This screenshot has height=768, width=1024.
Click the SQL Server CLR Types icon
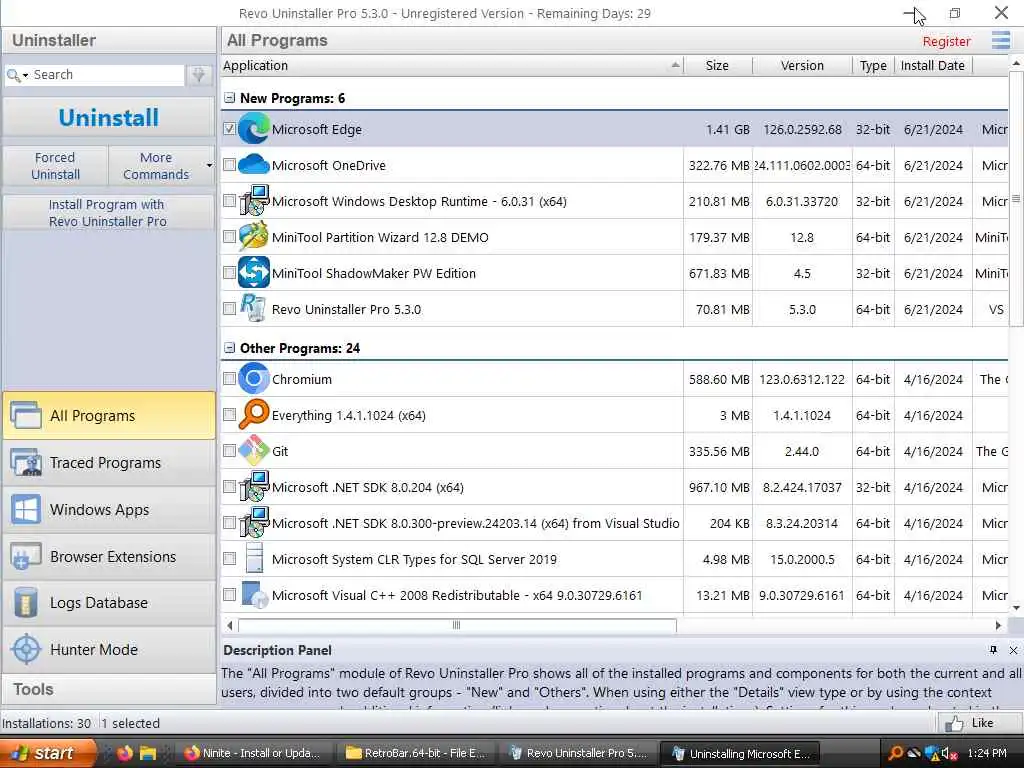[253, 558]
